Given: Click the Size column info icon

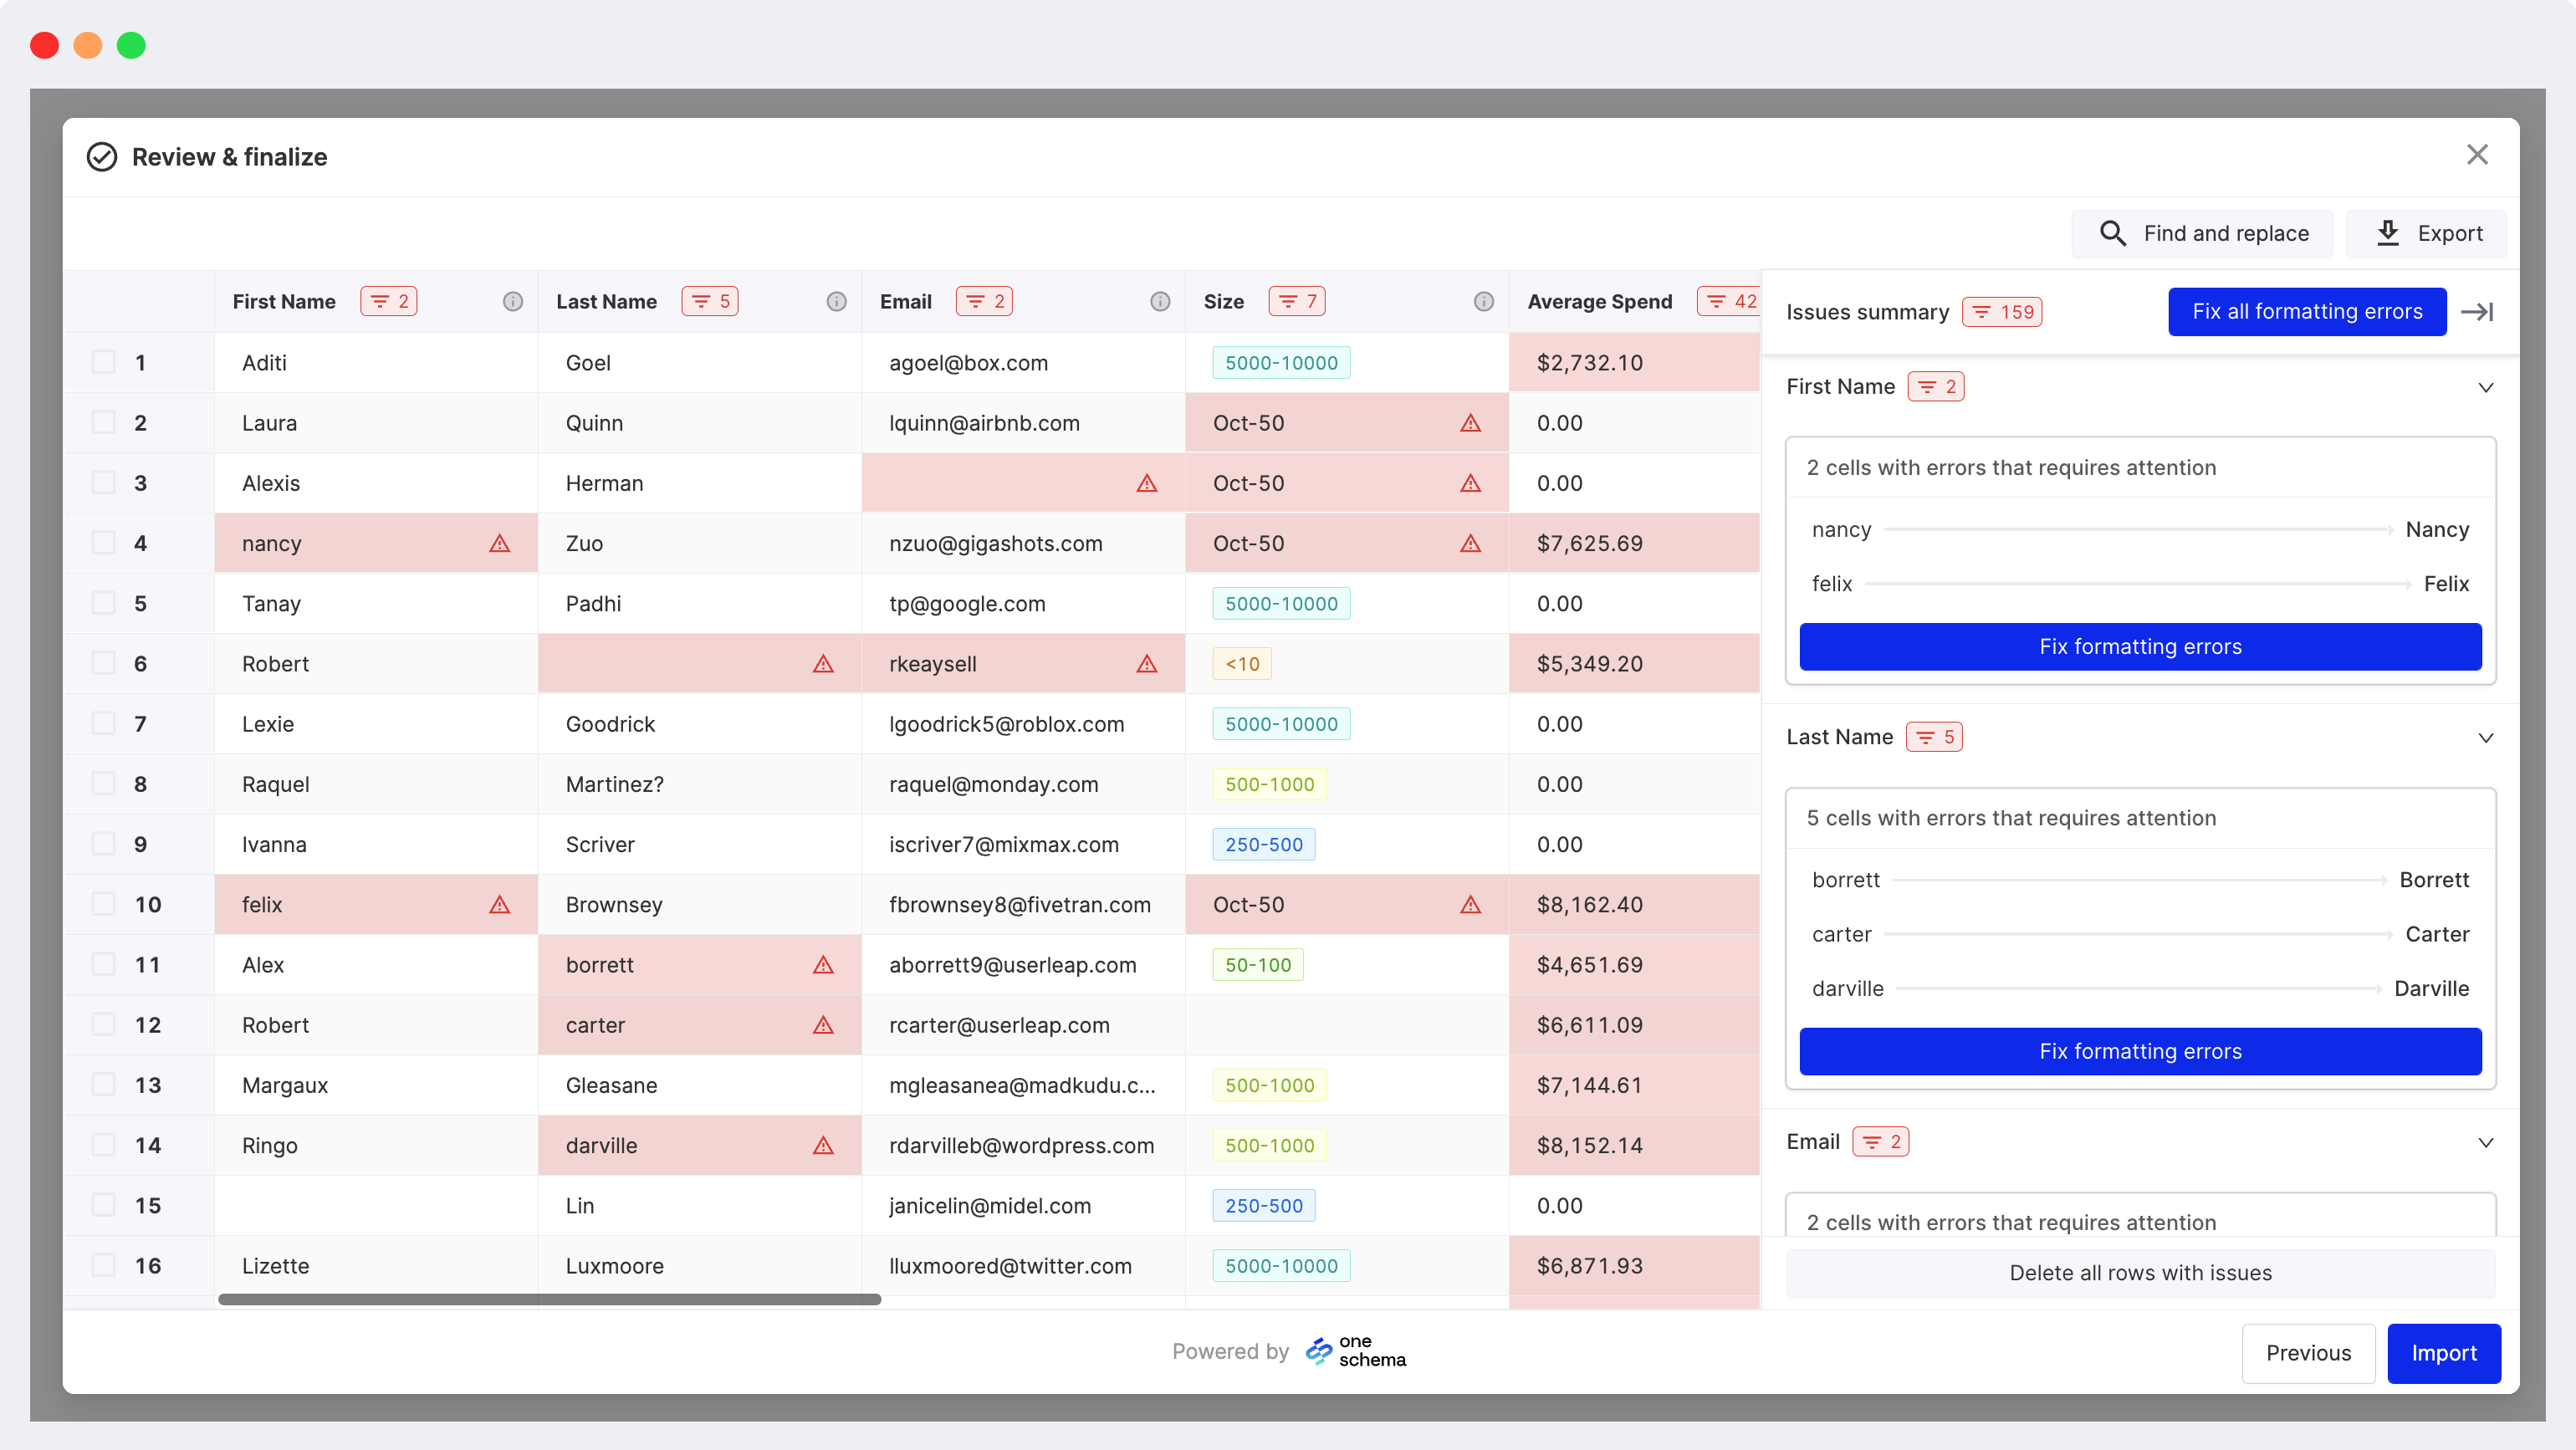Looking at the screenshot, I should tap(1484, 302).
